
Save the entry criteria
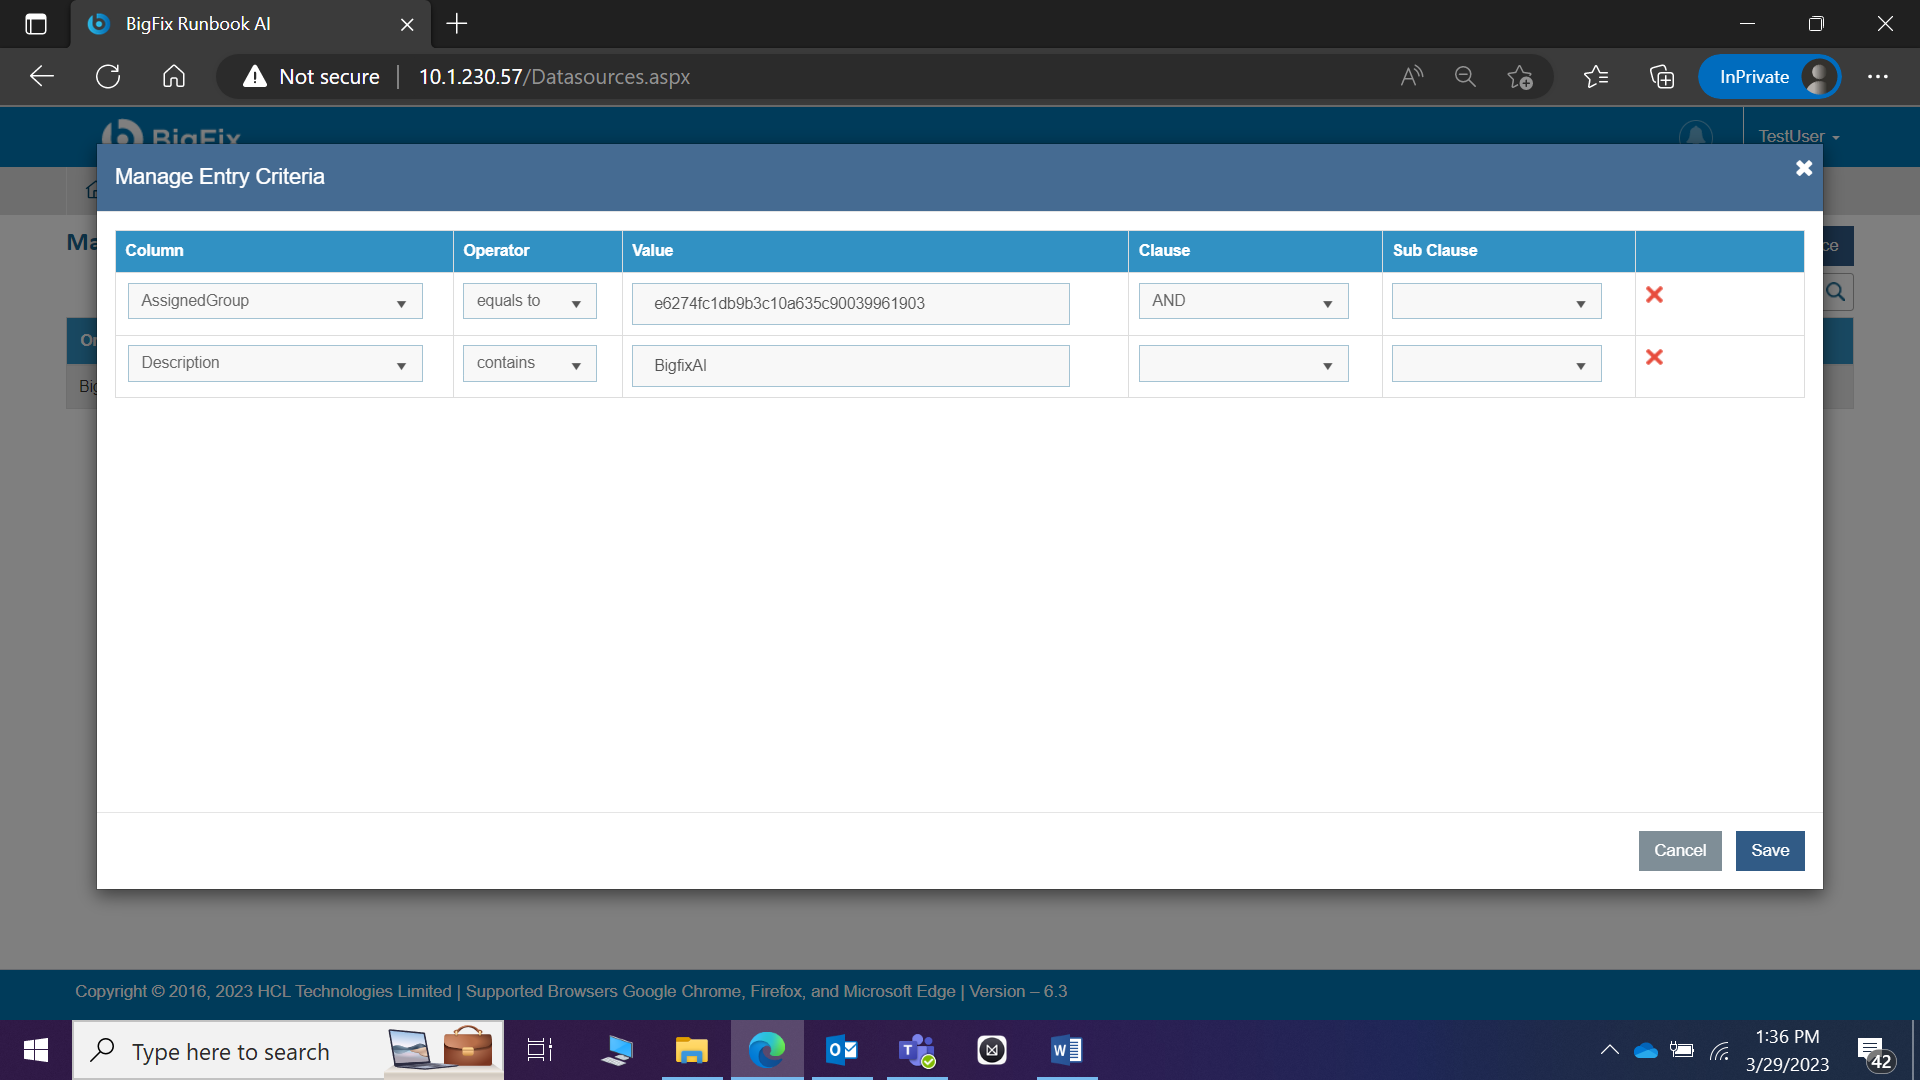tap(1769, 851)
